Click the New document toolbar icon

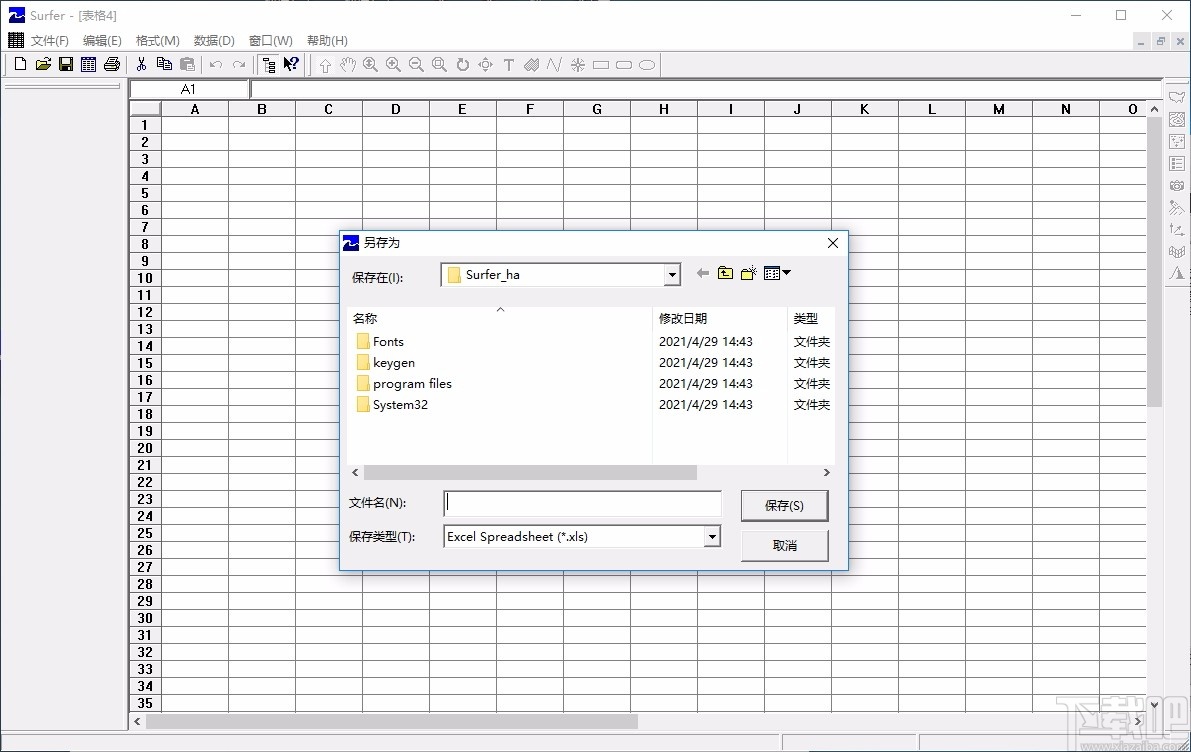coord(21,65)
